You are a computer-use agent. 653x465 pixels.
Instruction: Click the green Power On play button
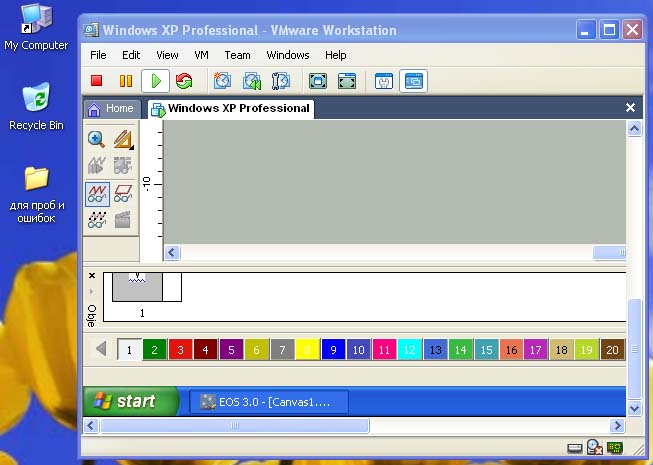[155, 81]
